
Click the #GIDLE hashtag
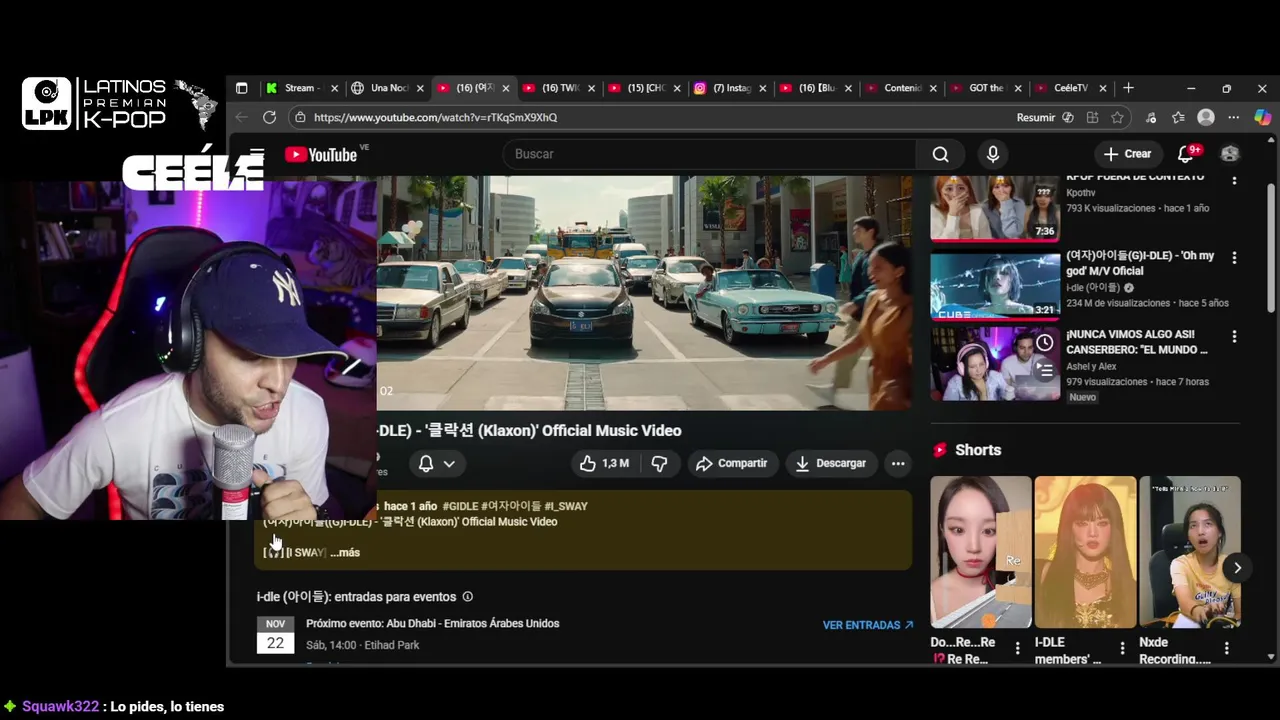pyautogui.click(x=460, y=506)
